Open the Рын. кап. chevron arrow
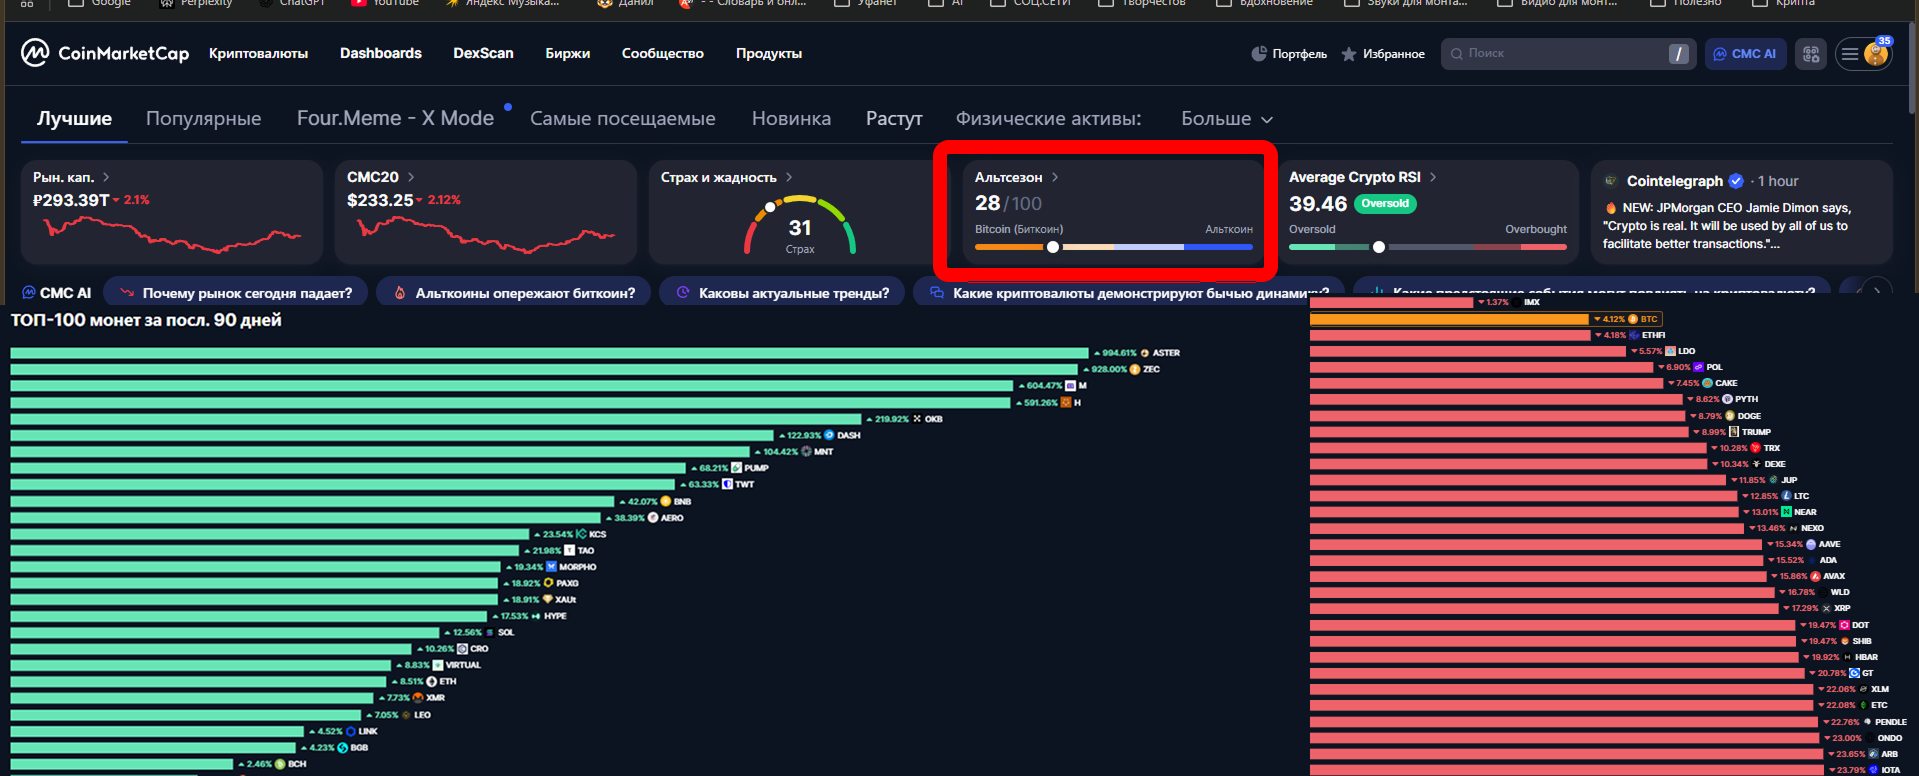1919x776 pixels. pyautogui.click(x=106, y=177)
